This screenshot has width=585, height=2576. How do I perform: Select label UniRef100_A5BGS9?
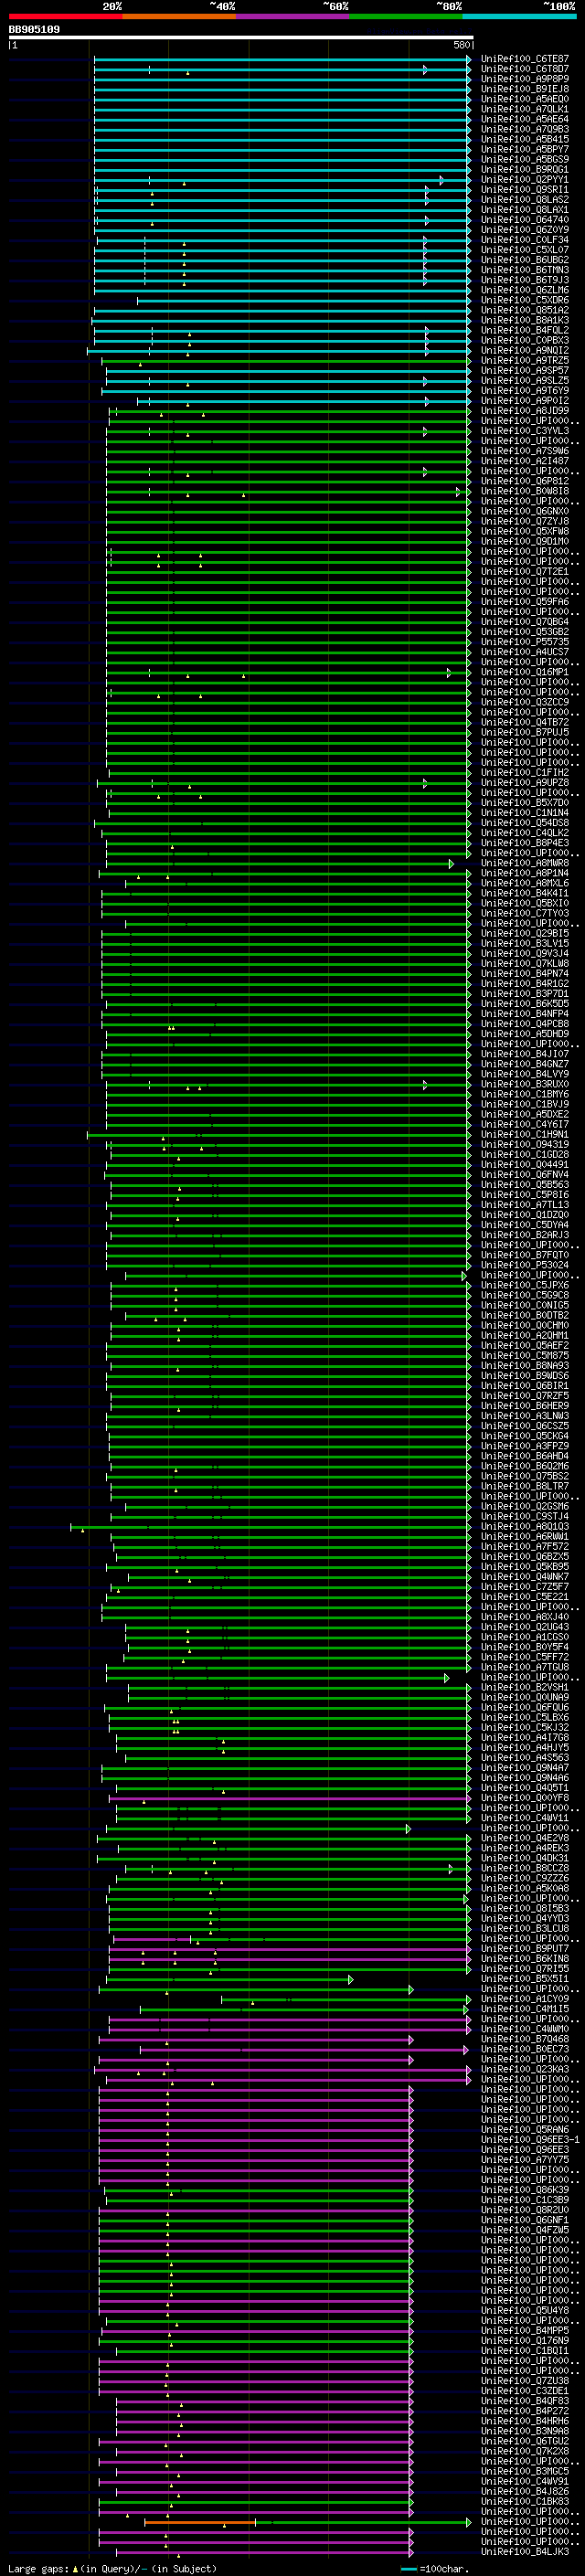tap(524, 159)
